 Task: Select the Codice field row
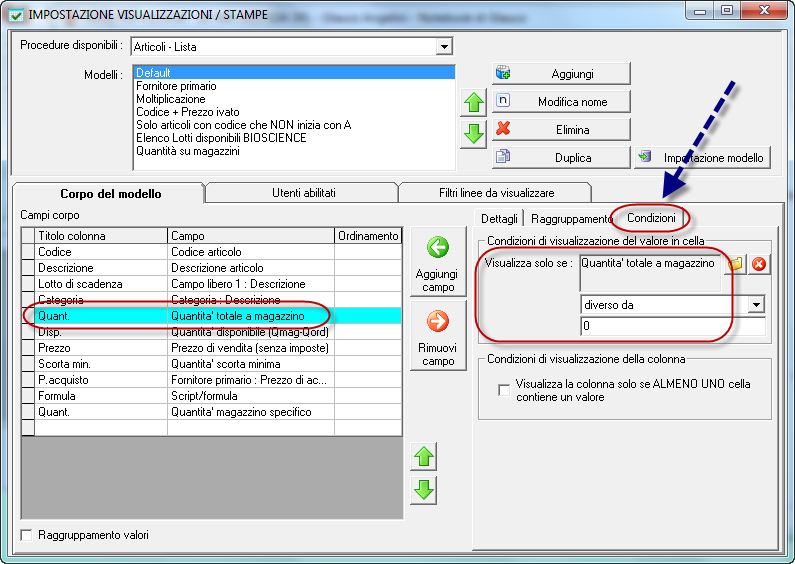pos(212,252)
